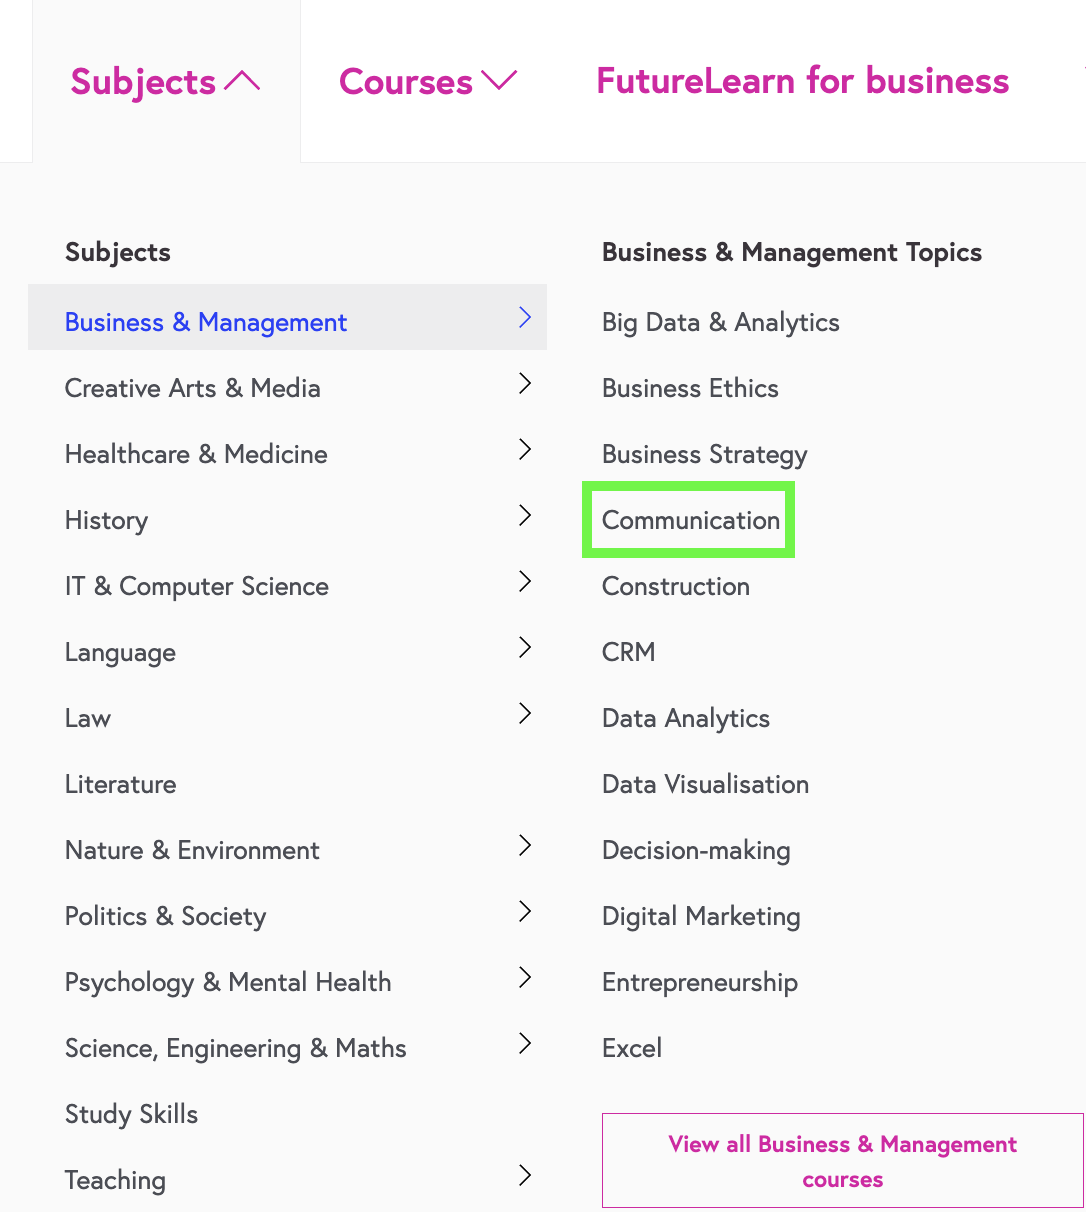Screen dimensions: 1086x1212
Task: Open Psychology & Mental Health
Action: [x=228, y=982]
